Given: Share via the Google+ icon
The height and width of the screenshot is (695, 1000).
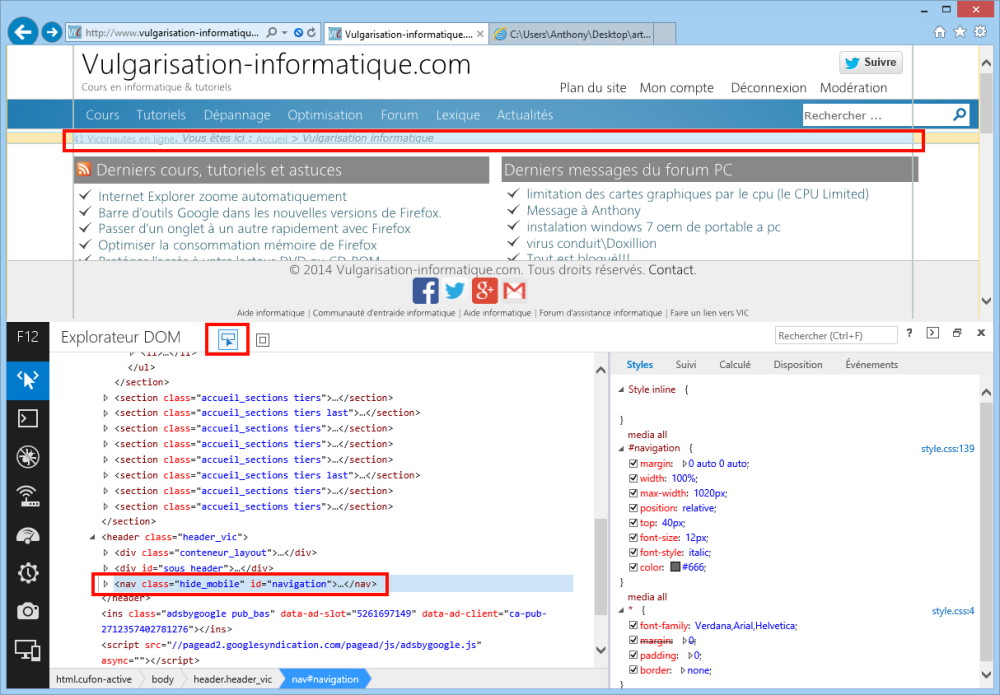Looking at the screenshot, I should point(485,291).
